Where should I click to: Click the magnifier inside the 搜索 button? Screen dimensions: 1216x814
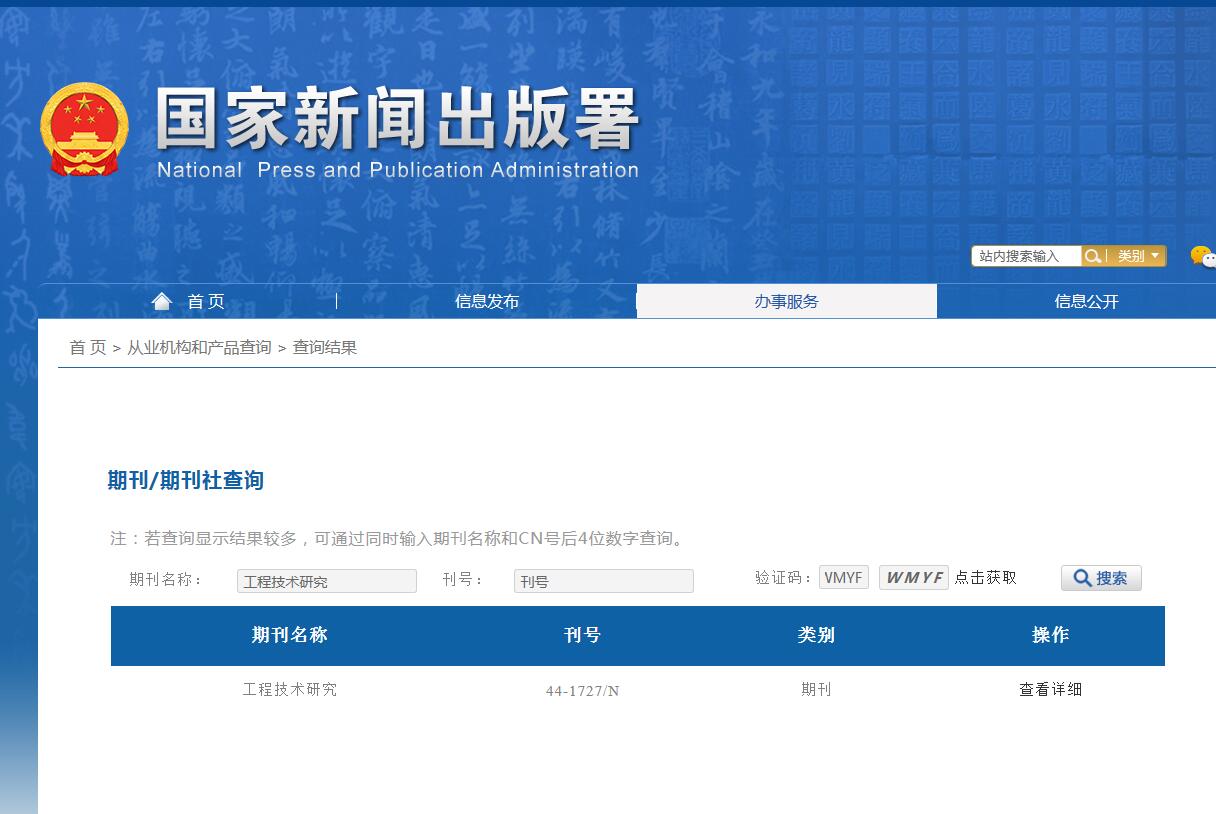(x=1080, y=577)
